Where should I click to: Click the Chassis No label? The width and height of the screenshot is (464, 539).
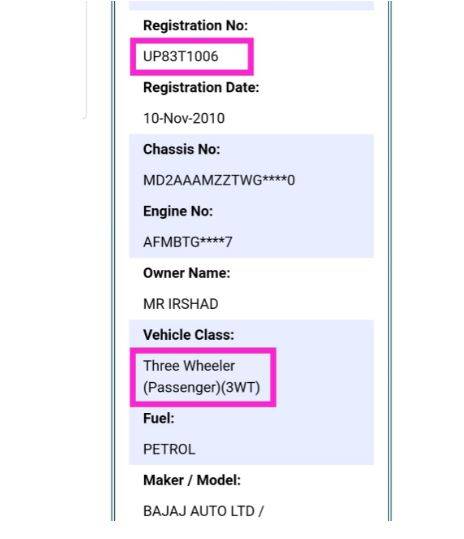pos(181,149)
